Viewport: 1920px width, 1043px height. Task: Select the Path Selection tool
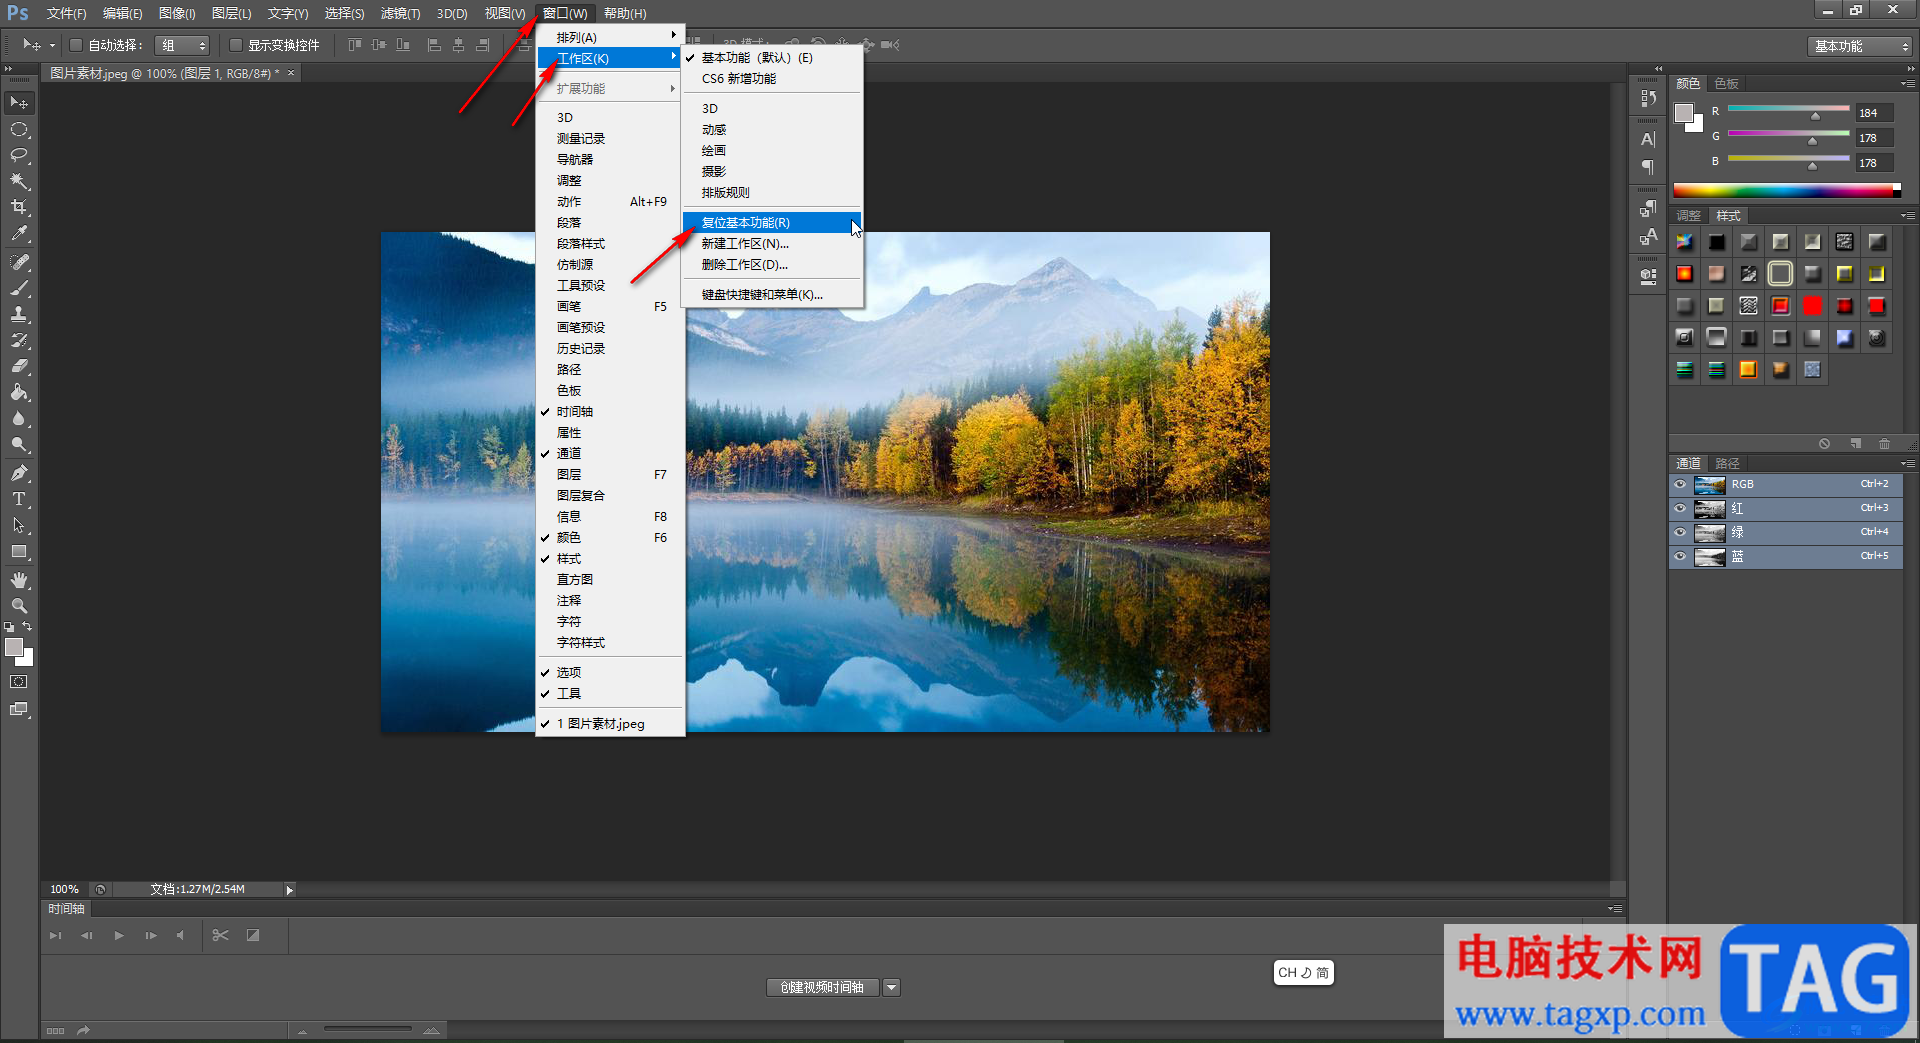[x=19, y=525]
